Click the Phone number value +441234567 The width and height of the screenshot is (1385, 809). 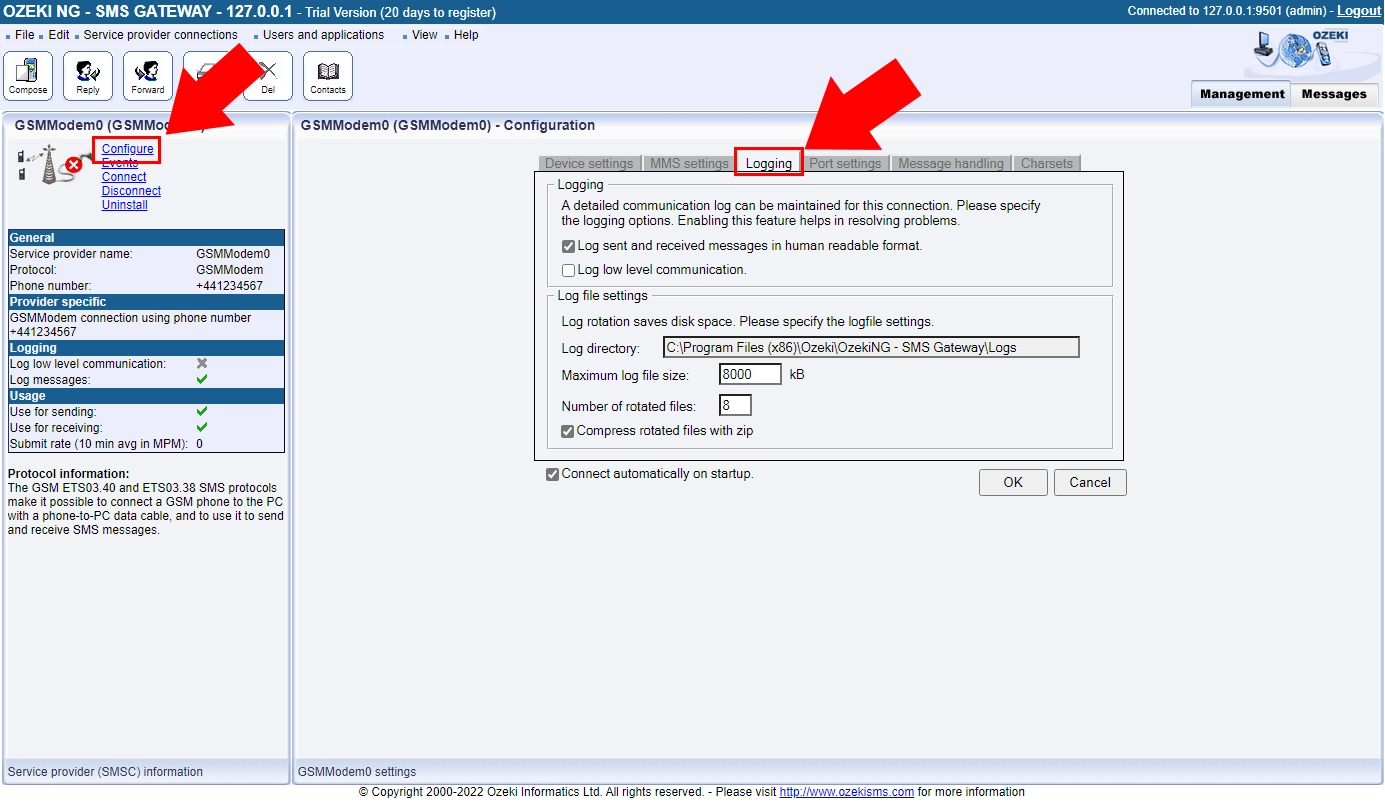[229, 286]
